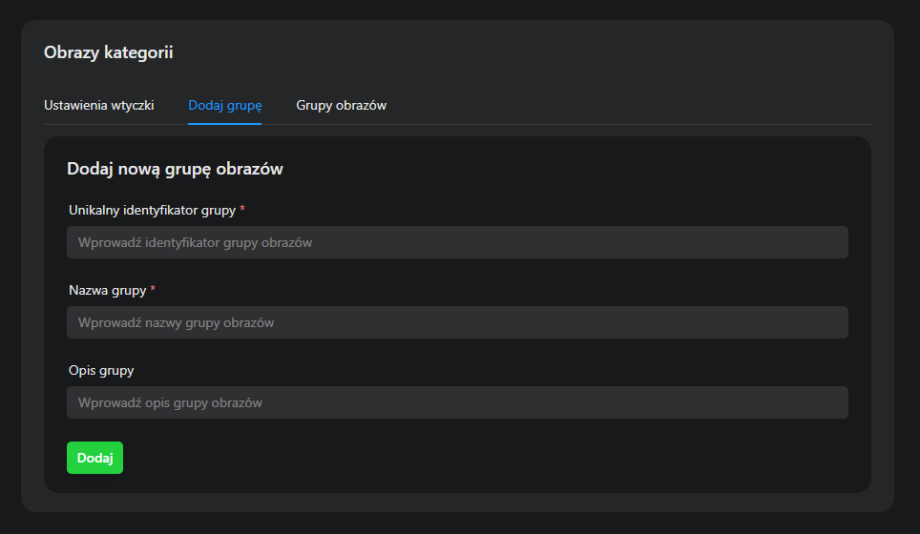Click the 'Unikalny identyfikator grupy' label

pyautogui.click(x=152, y=210)
